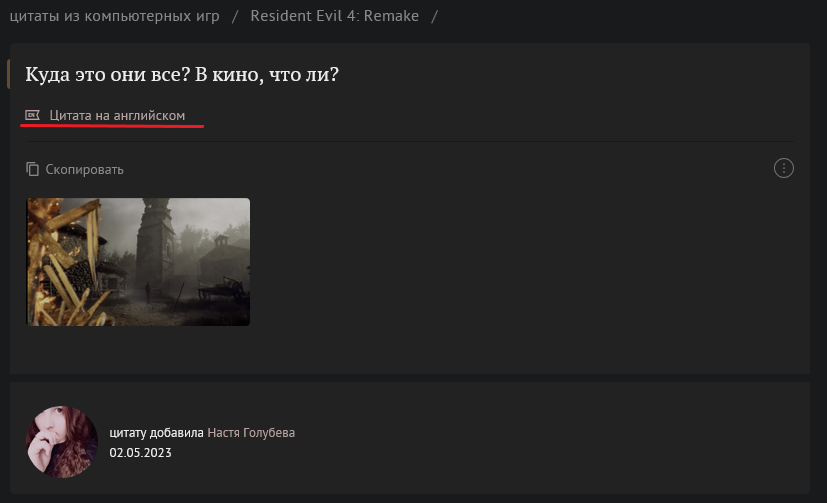The image size is (827, 503).
Task: Click the slash separator after компьютерных игр
Action: (235, 16)
